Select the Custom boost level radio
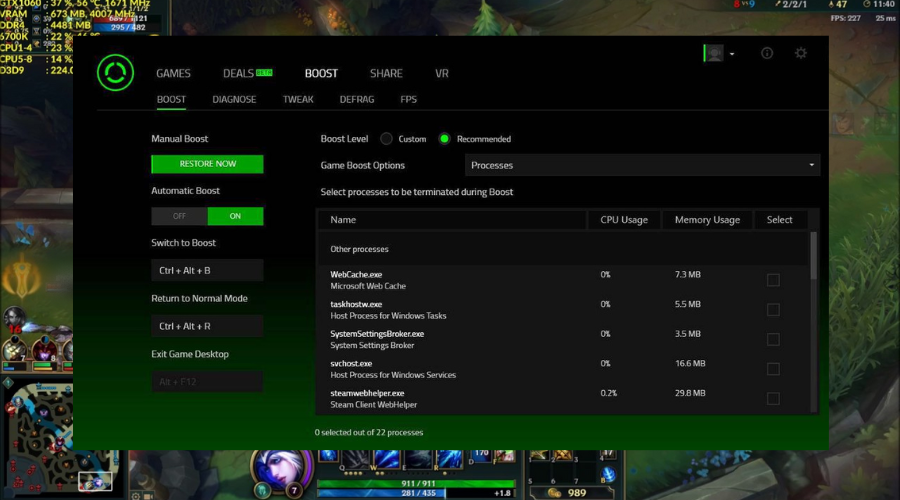The height and width of the screenshot is (500, 900). coord(386,139)
